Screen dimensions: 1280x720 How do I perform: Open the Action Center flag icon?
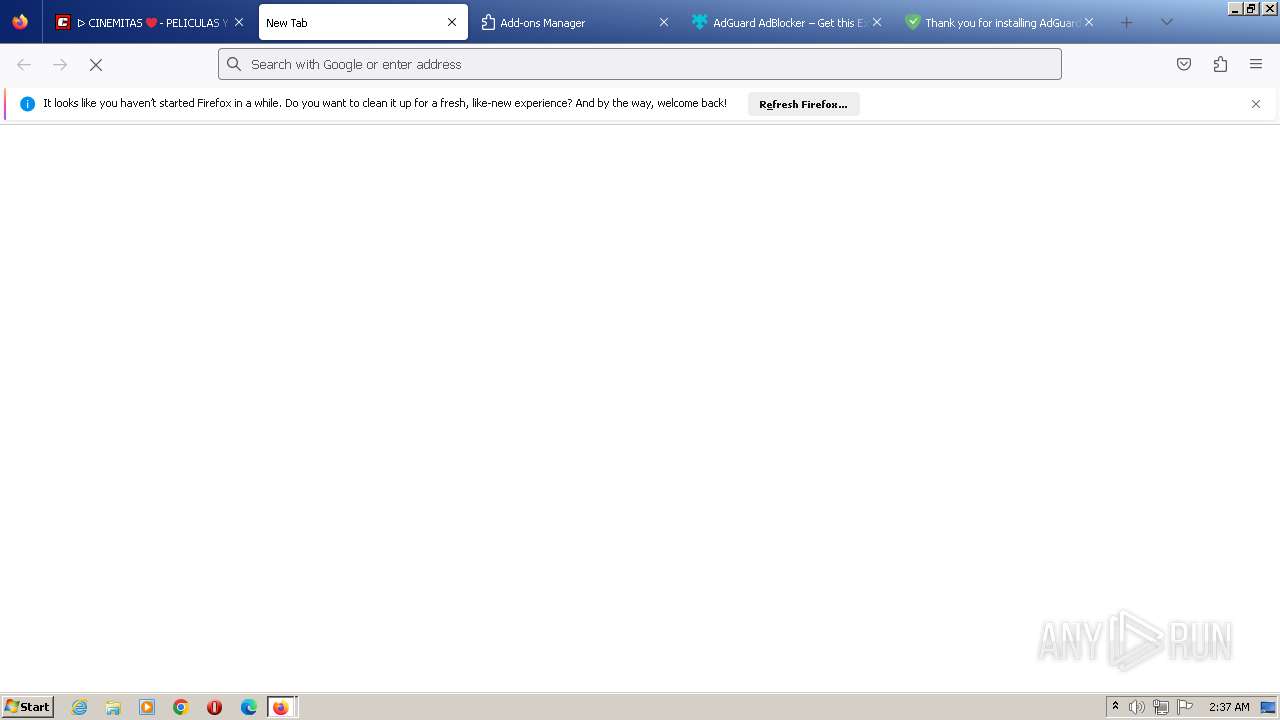pyautogui.click(x=1185, y=707)
